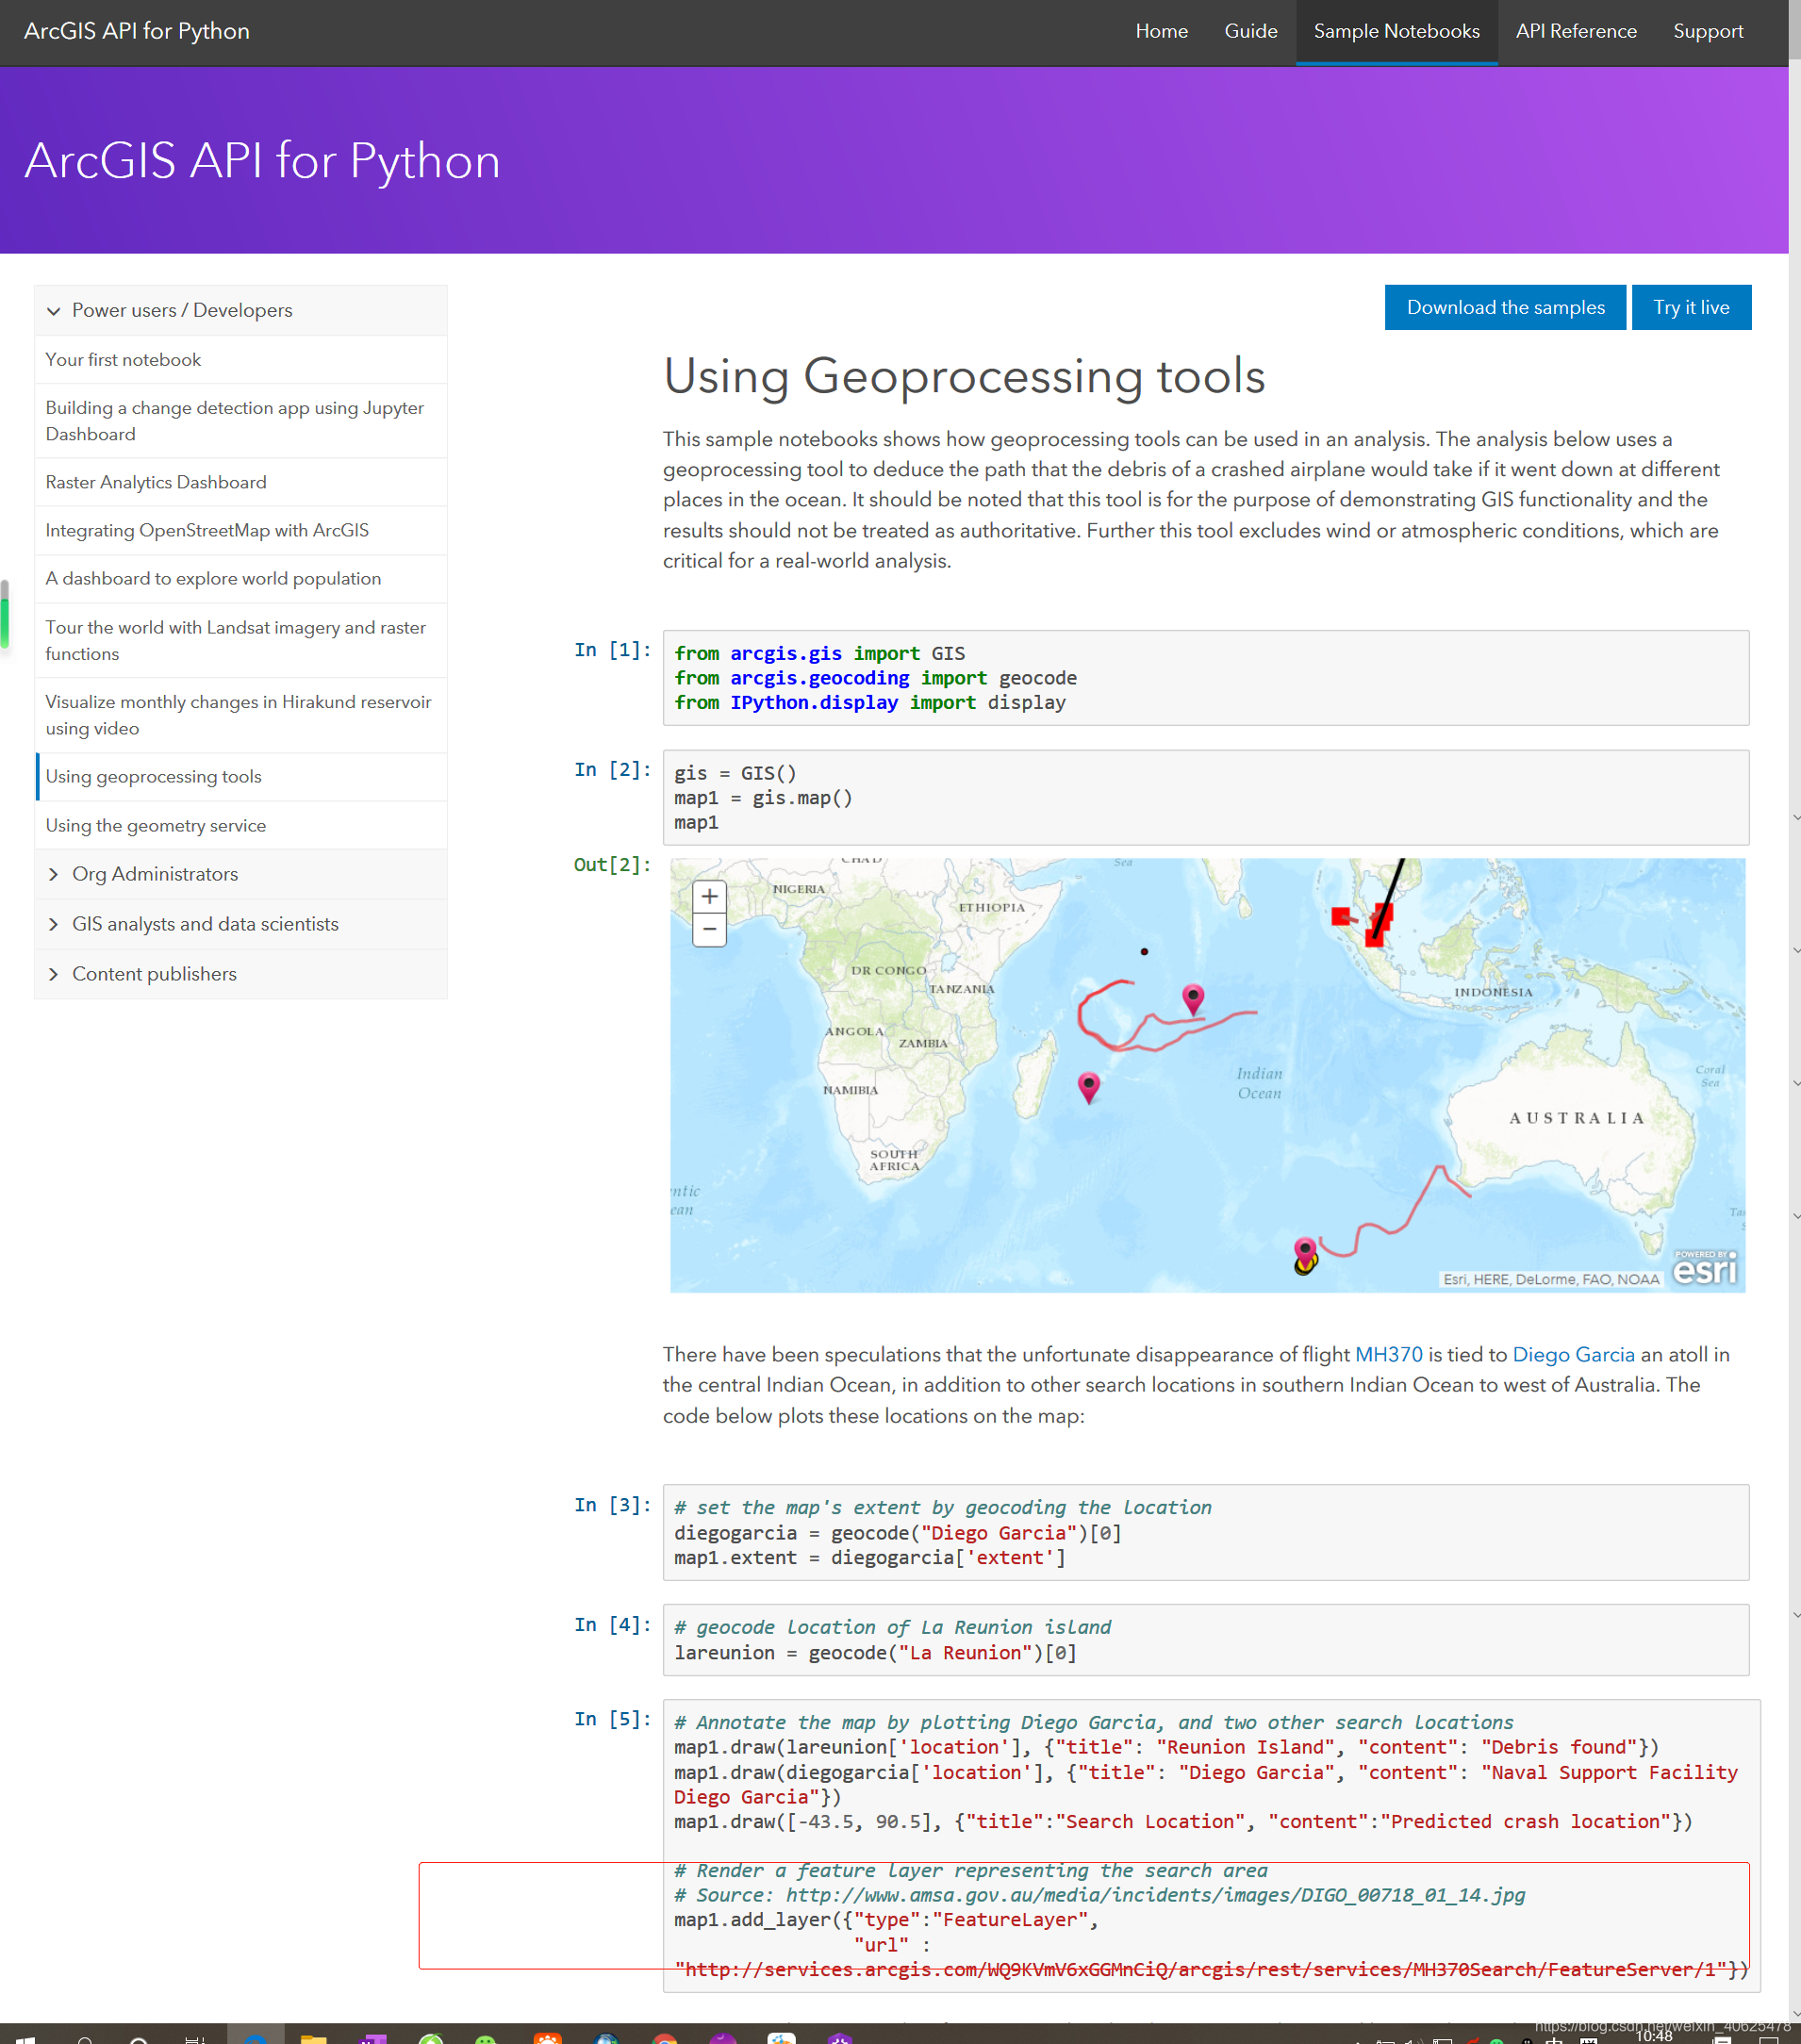Click the In [3] geocode Diego Garcia cell
The width and height of the screenshot is (1801, 2044).
coord(1205,1533)
